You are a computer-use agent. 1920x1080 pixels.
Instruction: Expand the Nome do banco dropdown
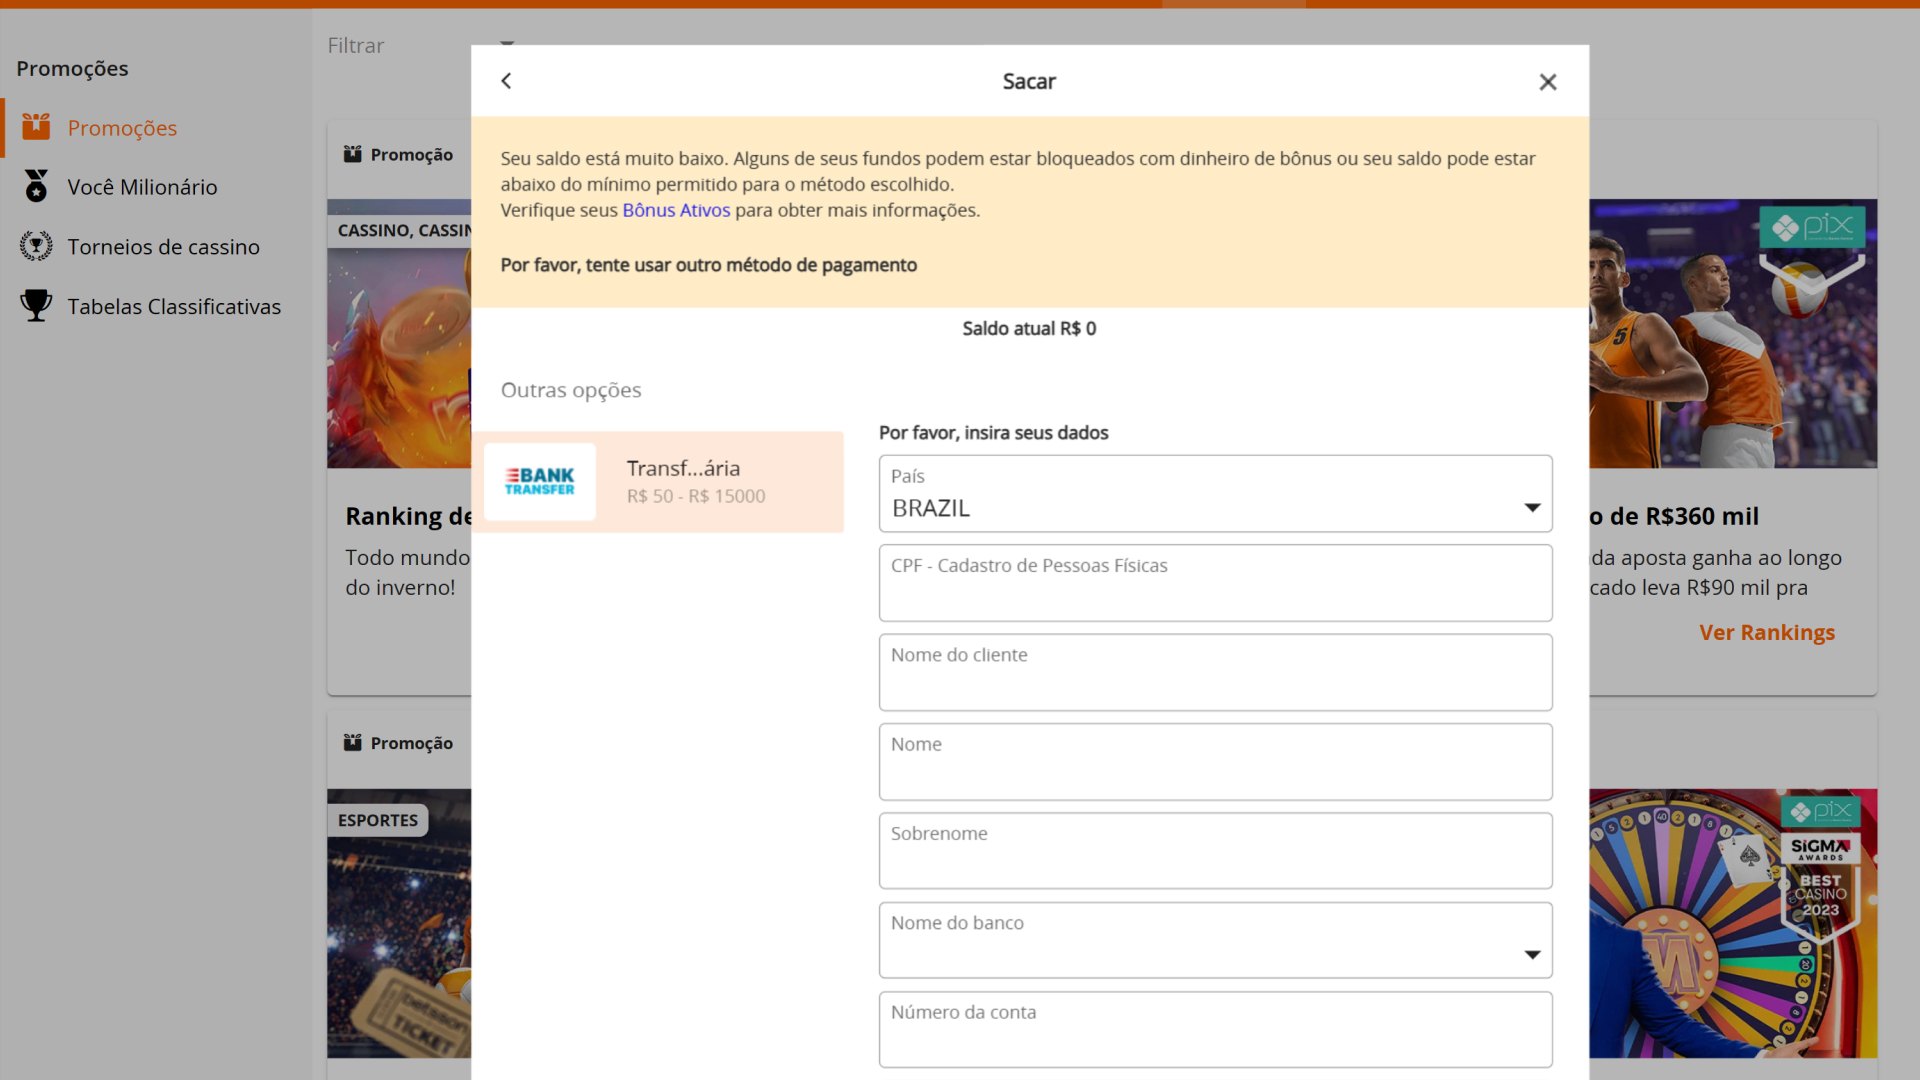click(1215, 940)
